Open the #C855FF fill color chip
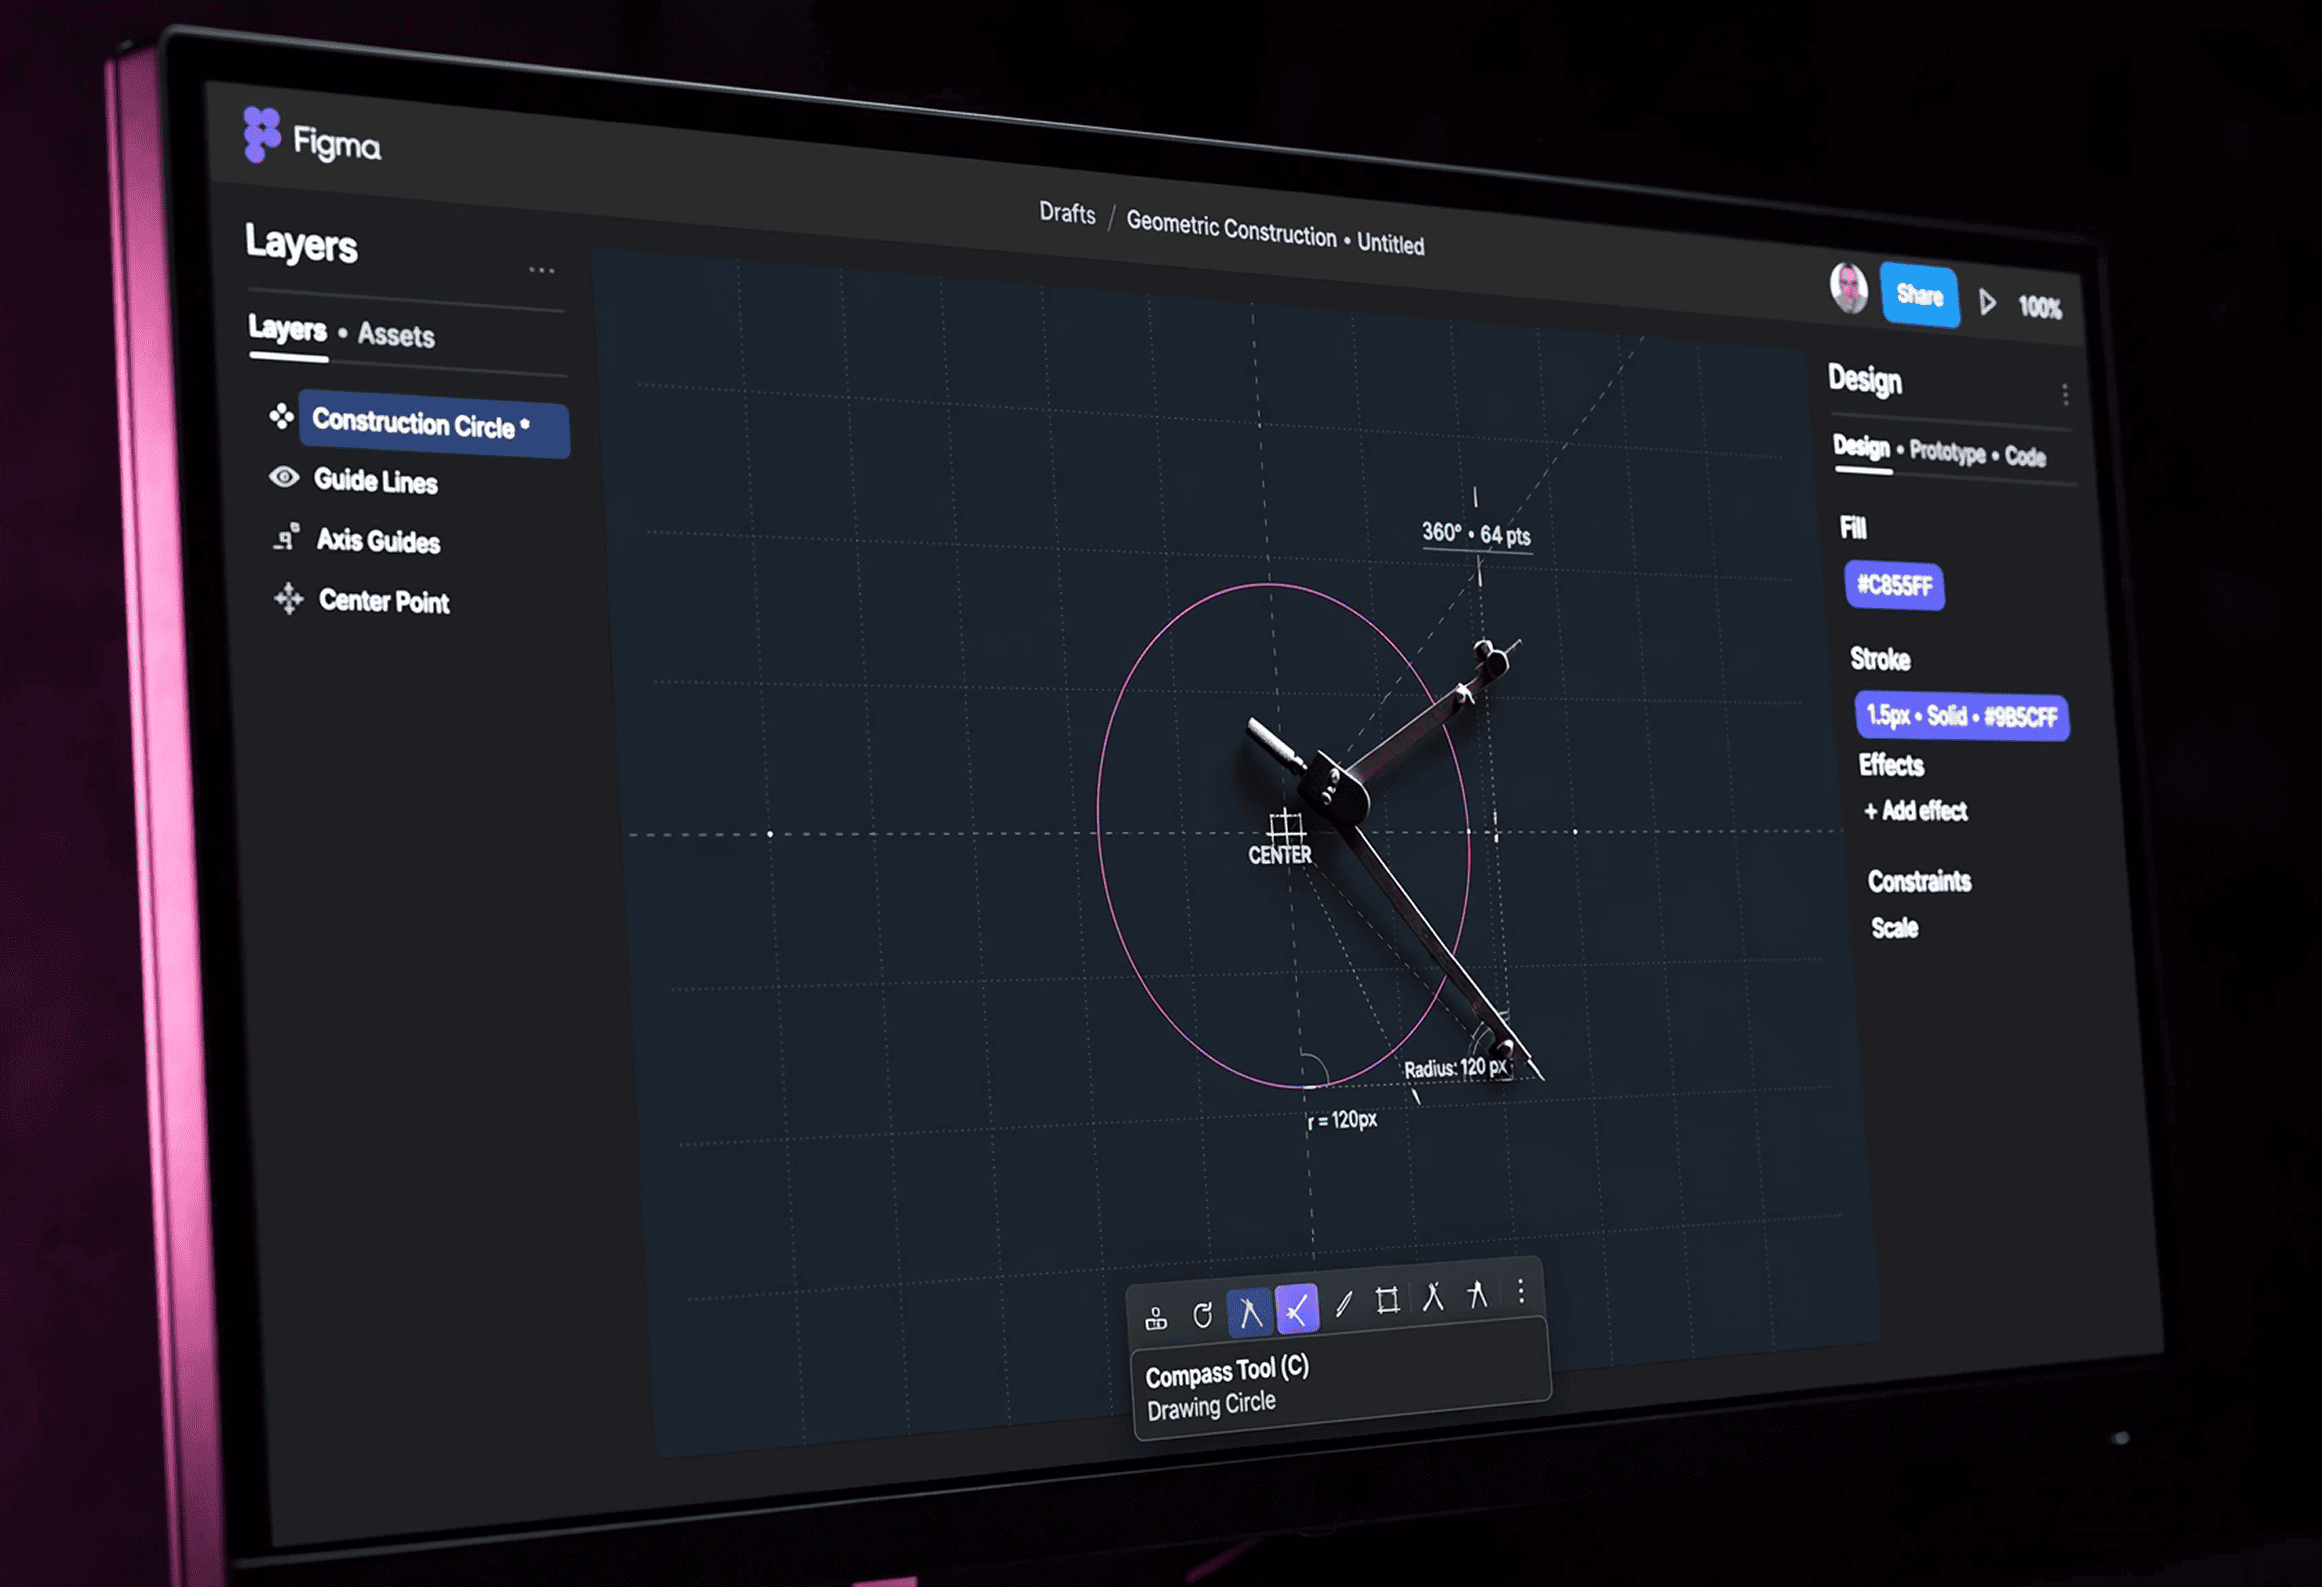Screen dimensions: 2322x1587 click(x=1895, y=585)
